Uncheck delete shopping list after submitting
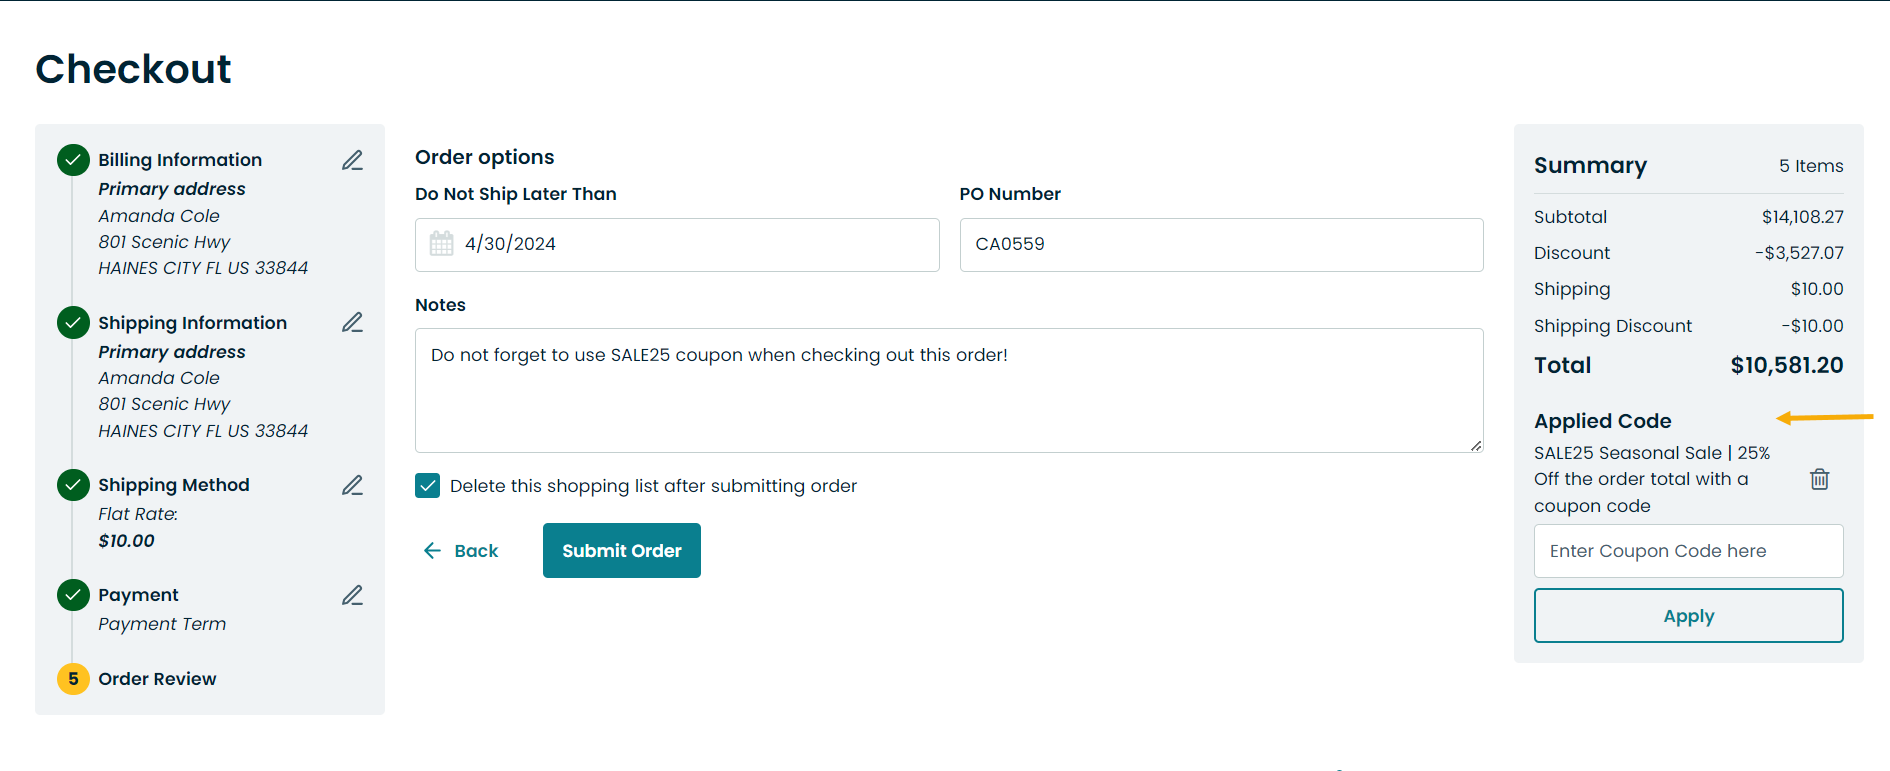 click(428, 486)
